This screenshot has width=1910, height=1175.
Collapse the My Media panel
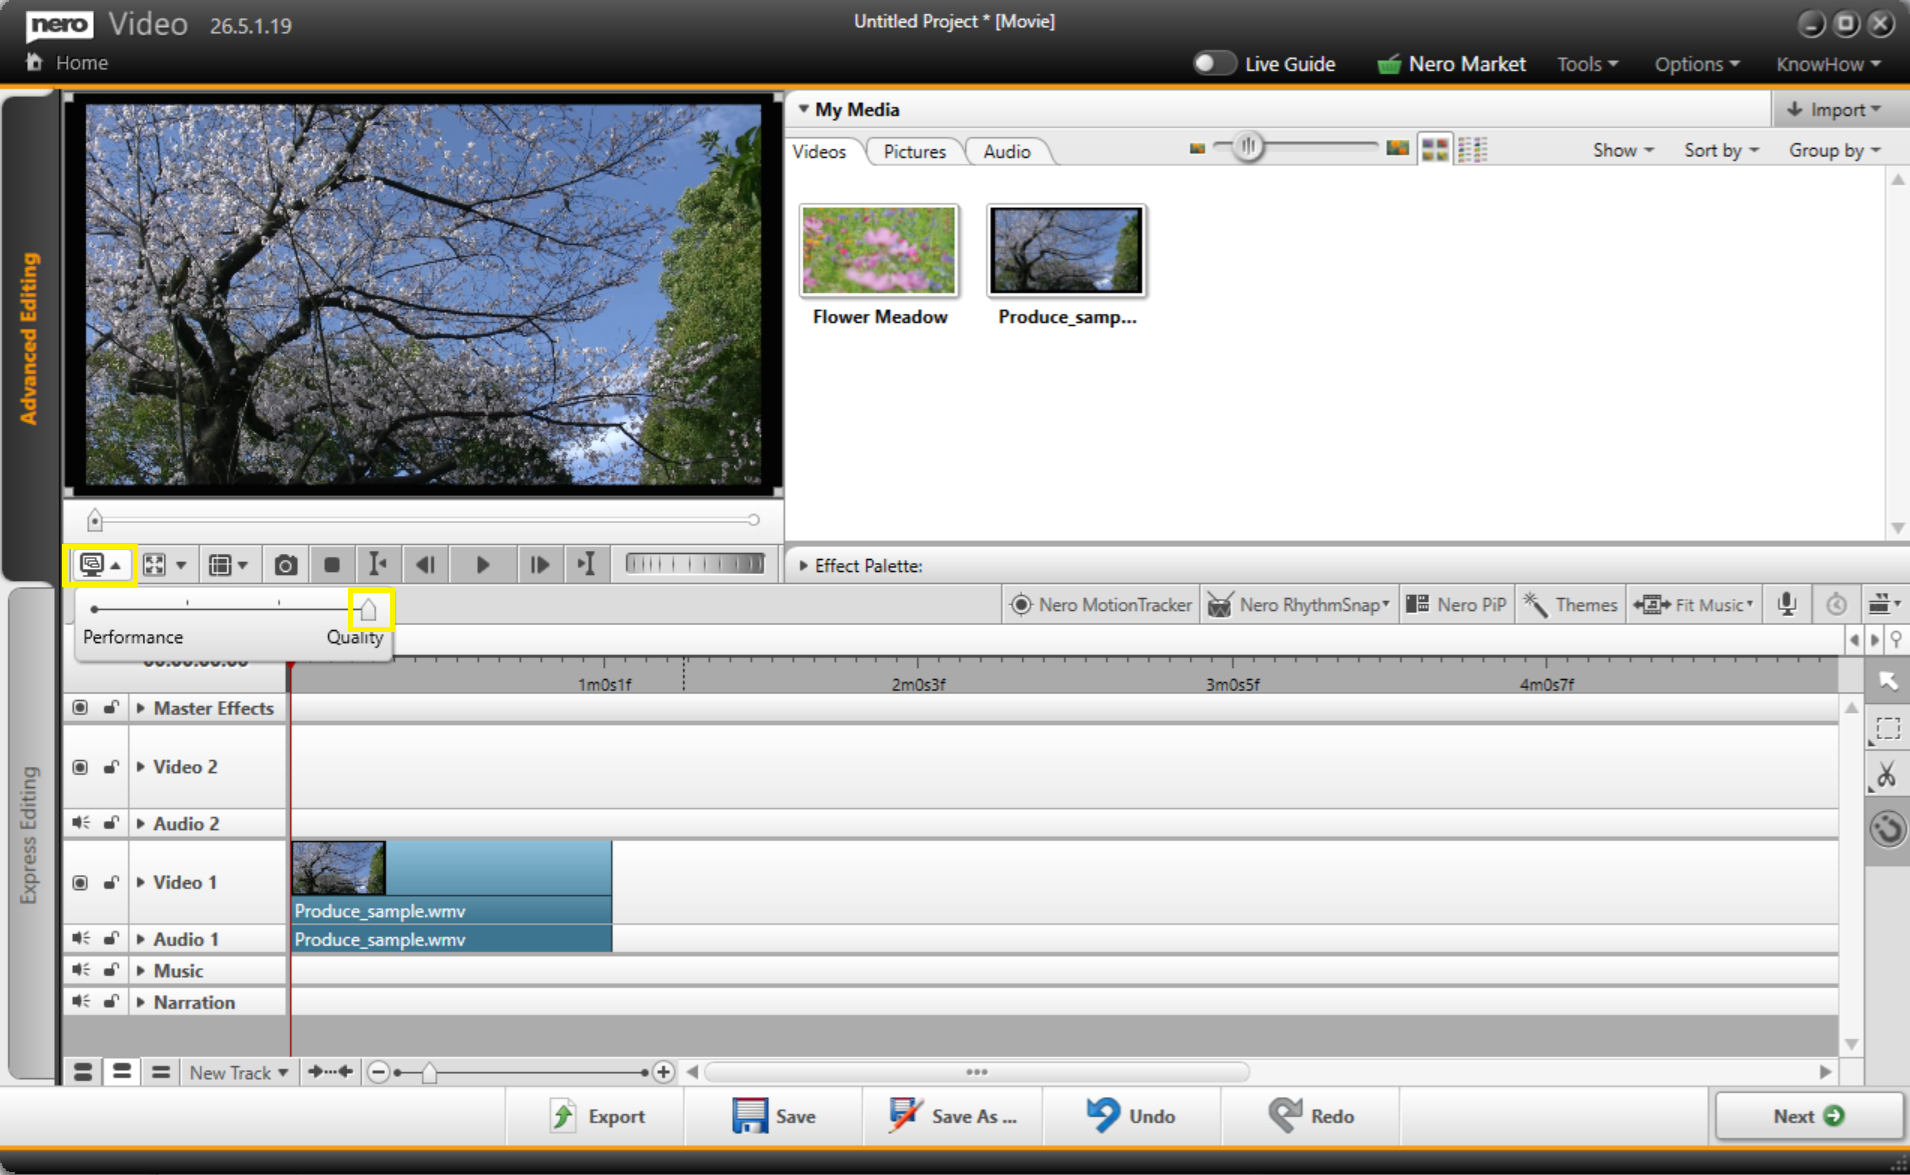[x=803, y=109]
